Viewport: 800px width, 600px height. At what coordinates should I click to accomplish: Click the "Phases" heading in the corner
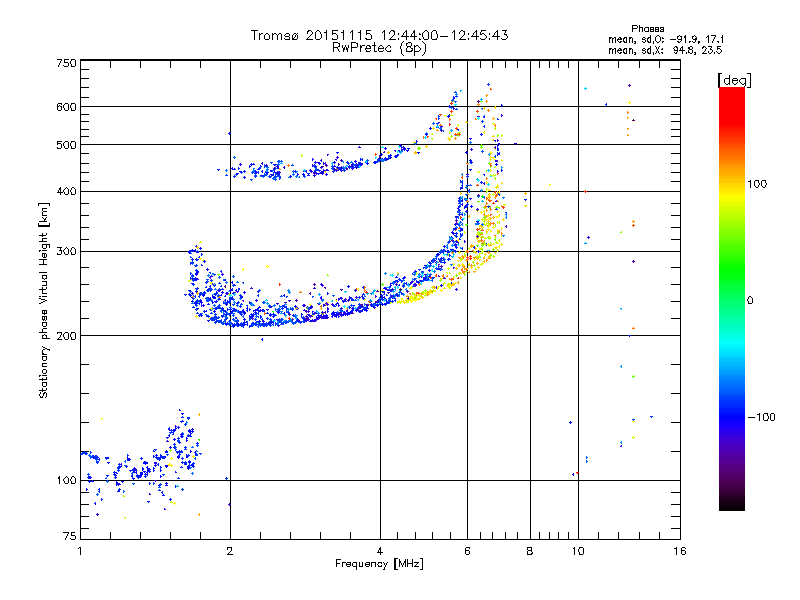(647, 29)
